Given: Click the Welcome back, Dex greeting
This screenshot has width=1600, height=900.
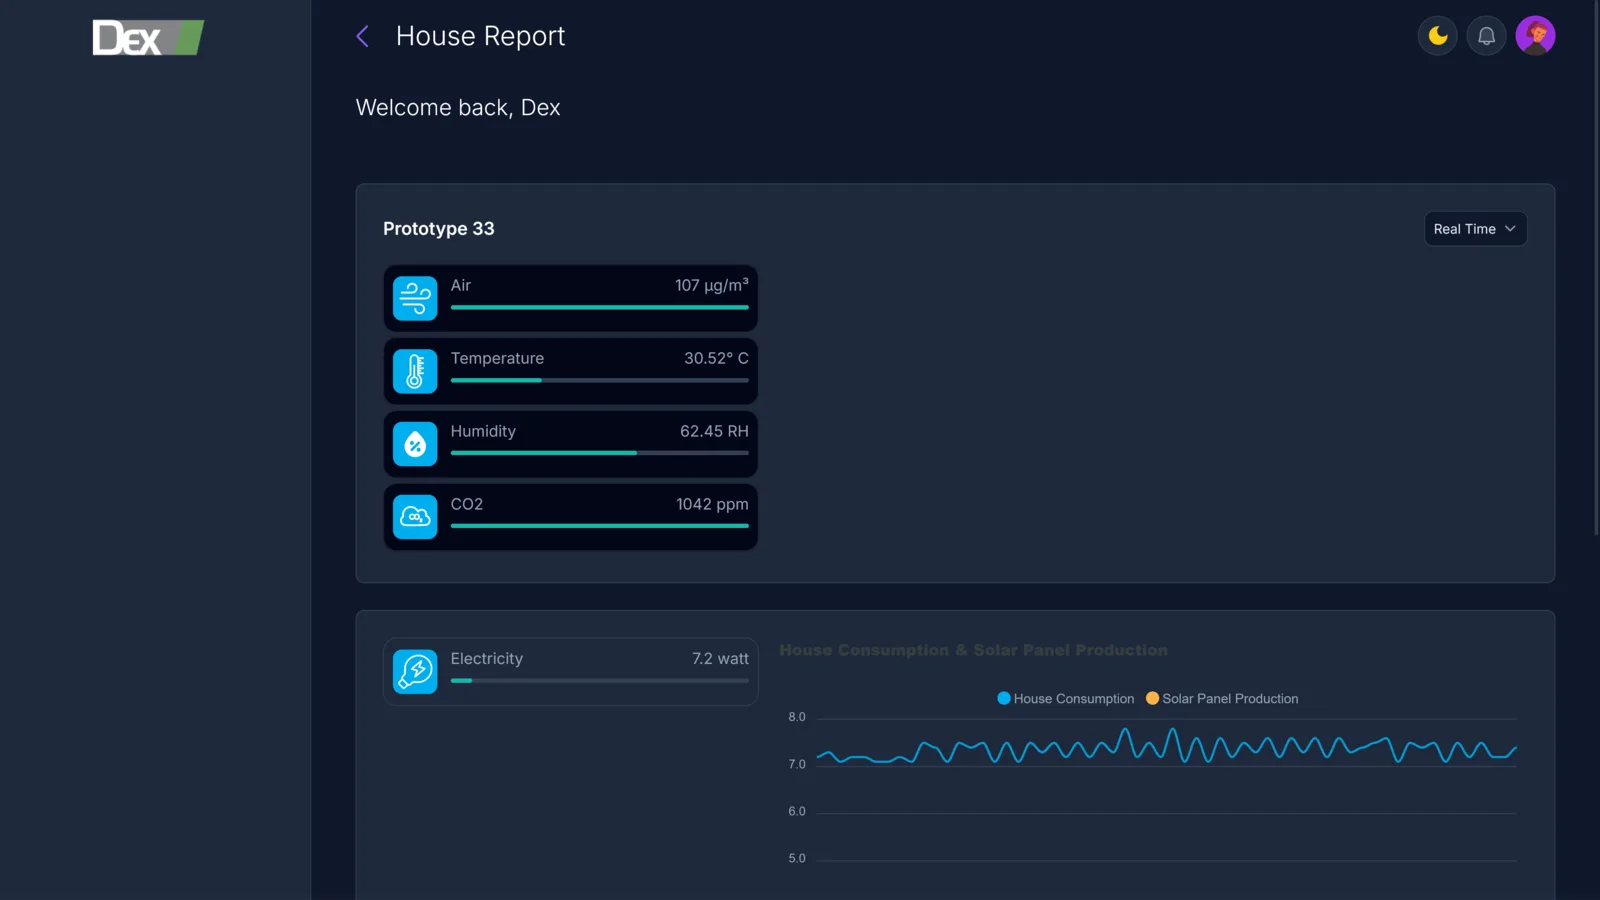Looking at the screenshot, I should (458, 108).
